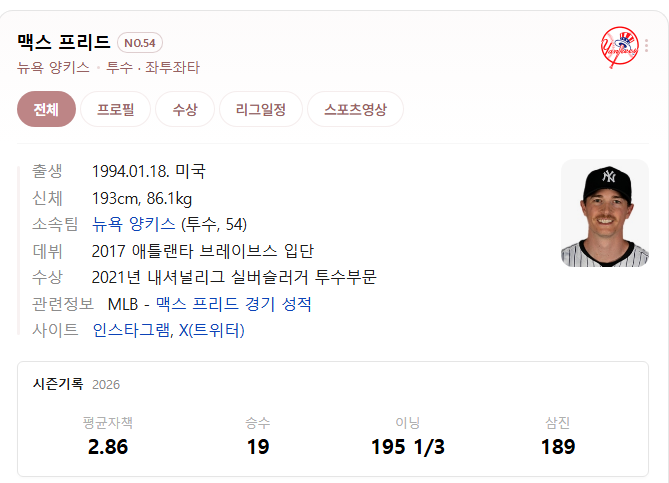Click the 삼진 189 stat

(x=558, y=436)
